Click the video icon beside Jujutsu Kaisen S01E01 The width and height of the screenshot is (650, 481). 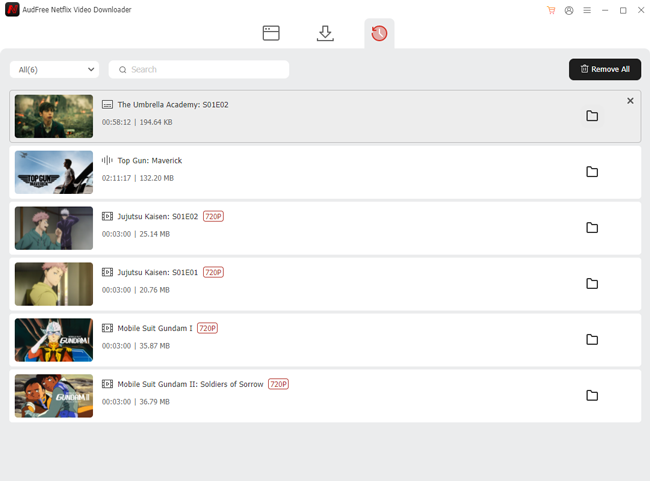coord(107,272)
